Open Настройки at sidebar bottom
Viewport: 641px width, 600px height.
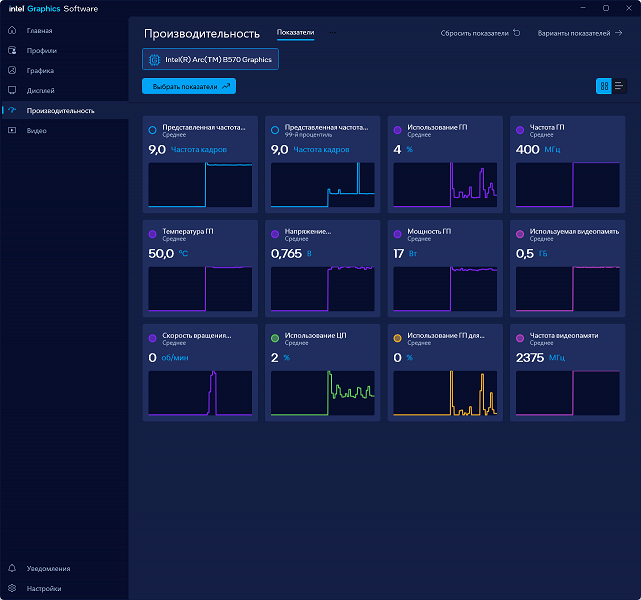43,588
